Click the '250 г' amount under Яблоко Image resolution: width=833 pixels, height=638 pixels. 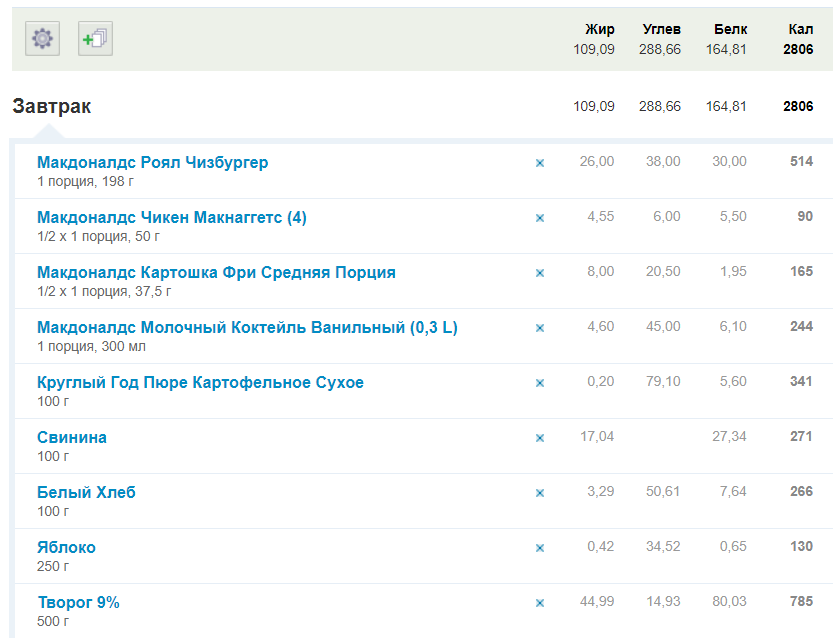[x=53, y=566]
